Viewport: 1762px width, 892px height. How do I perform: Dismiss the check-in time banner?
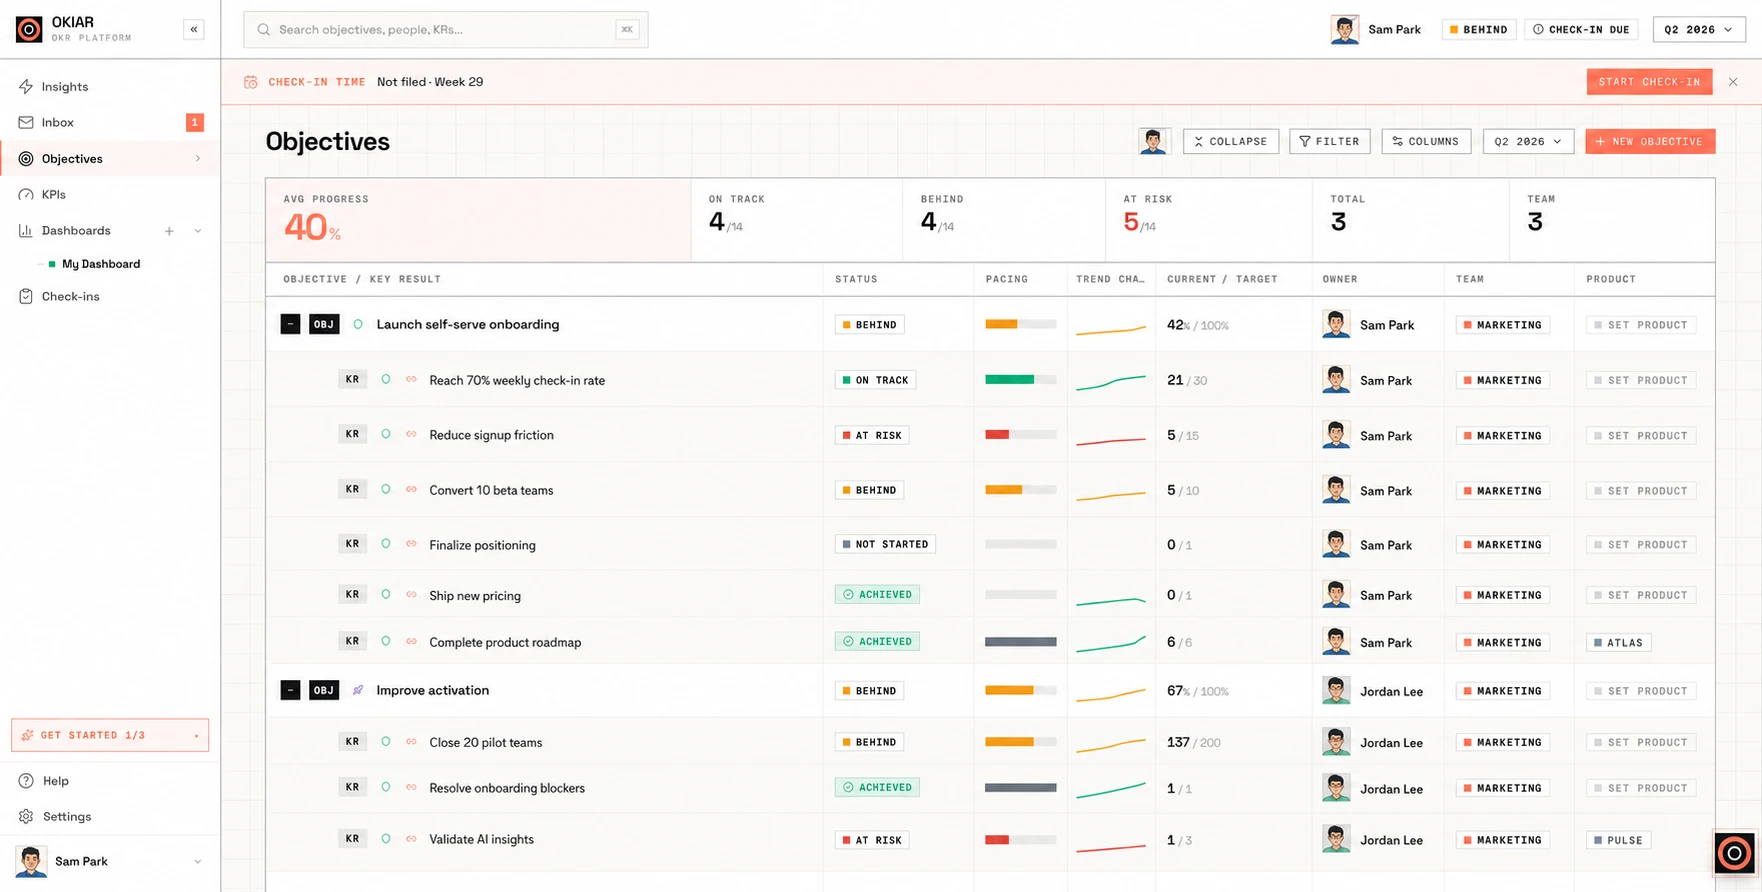point(1733,82)
